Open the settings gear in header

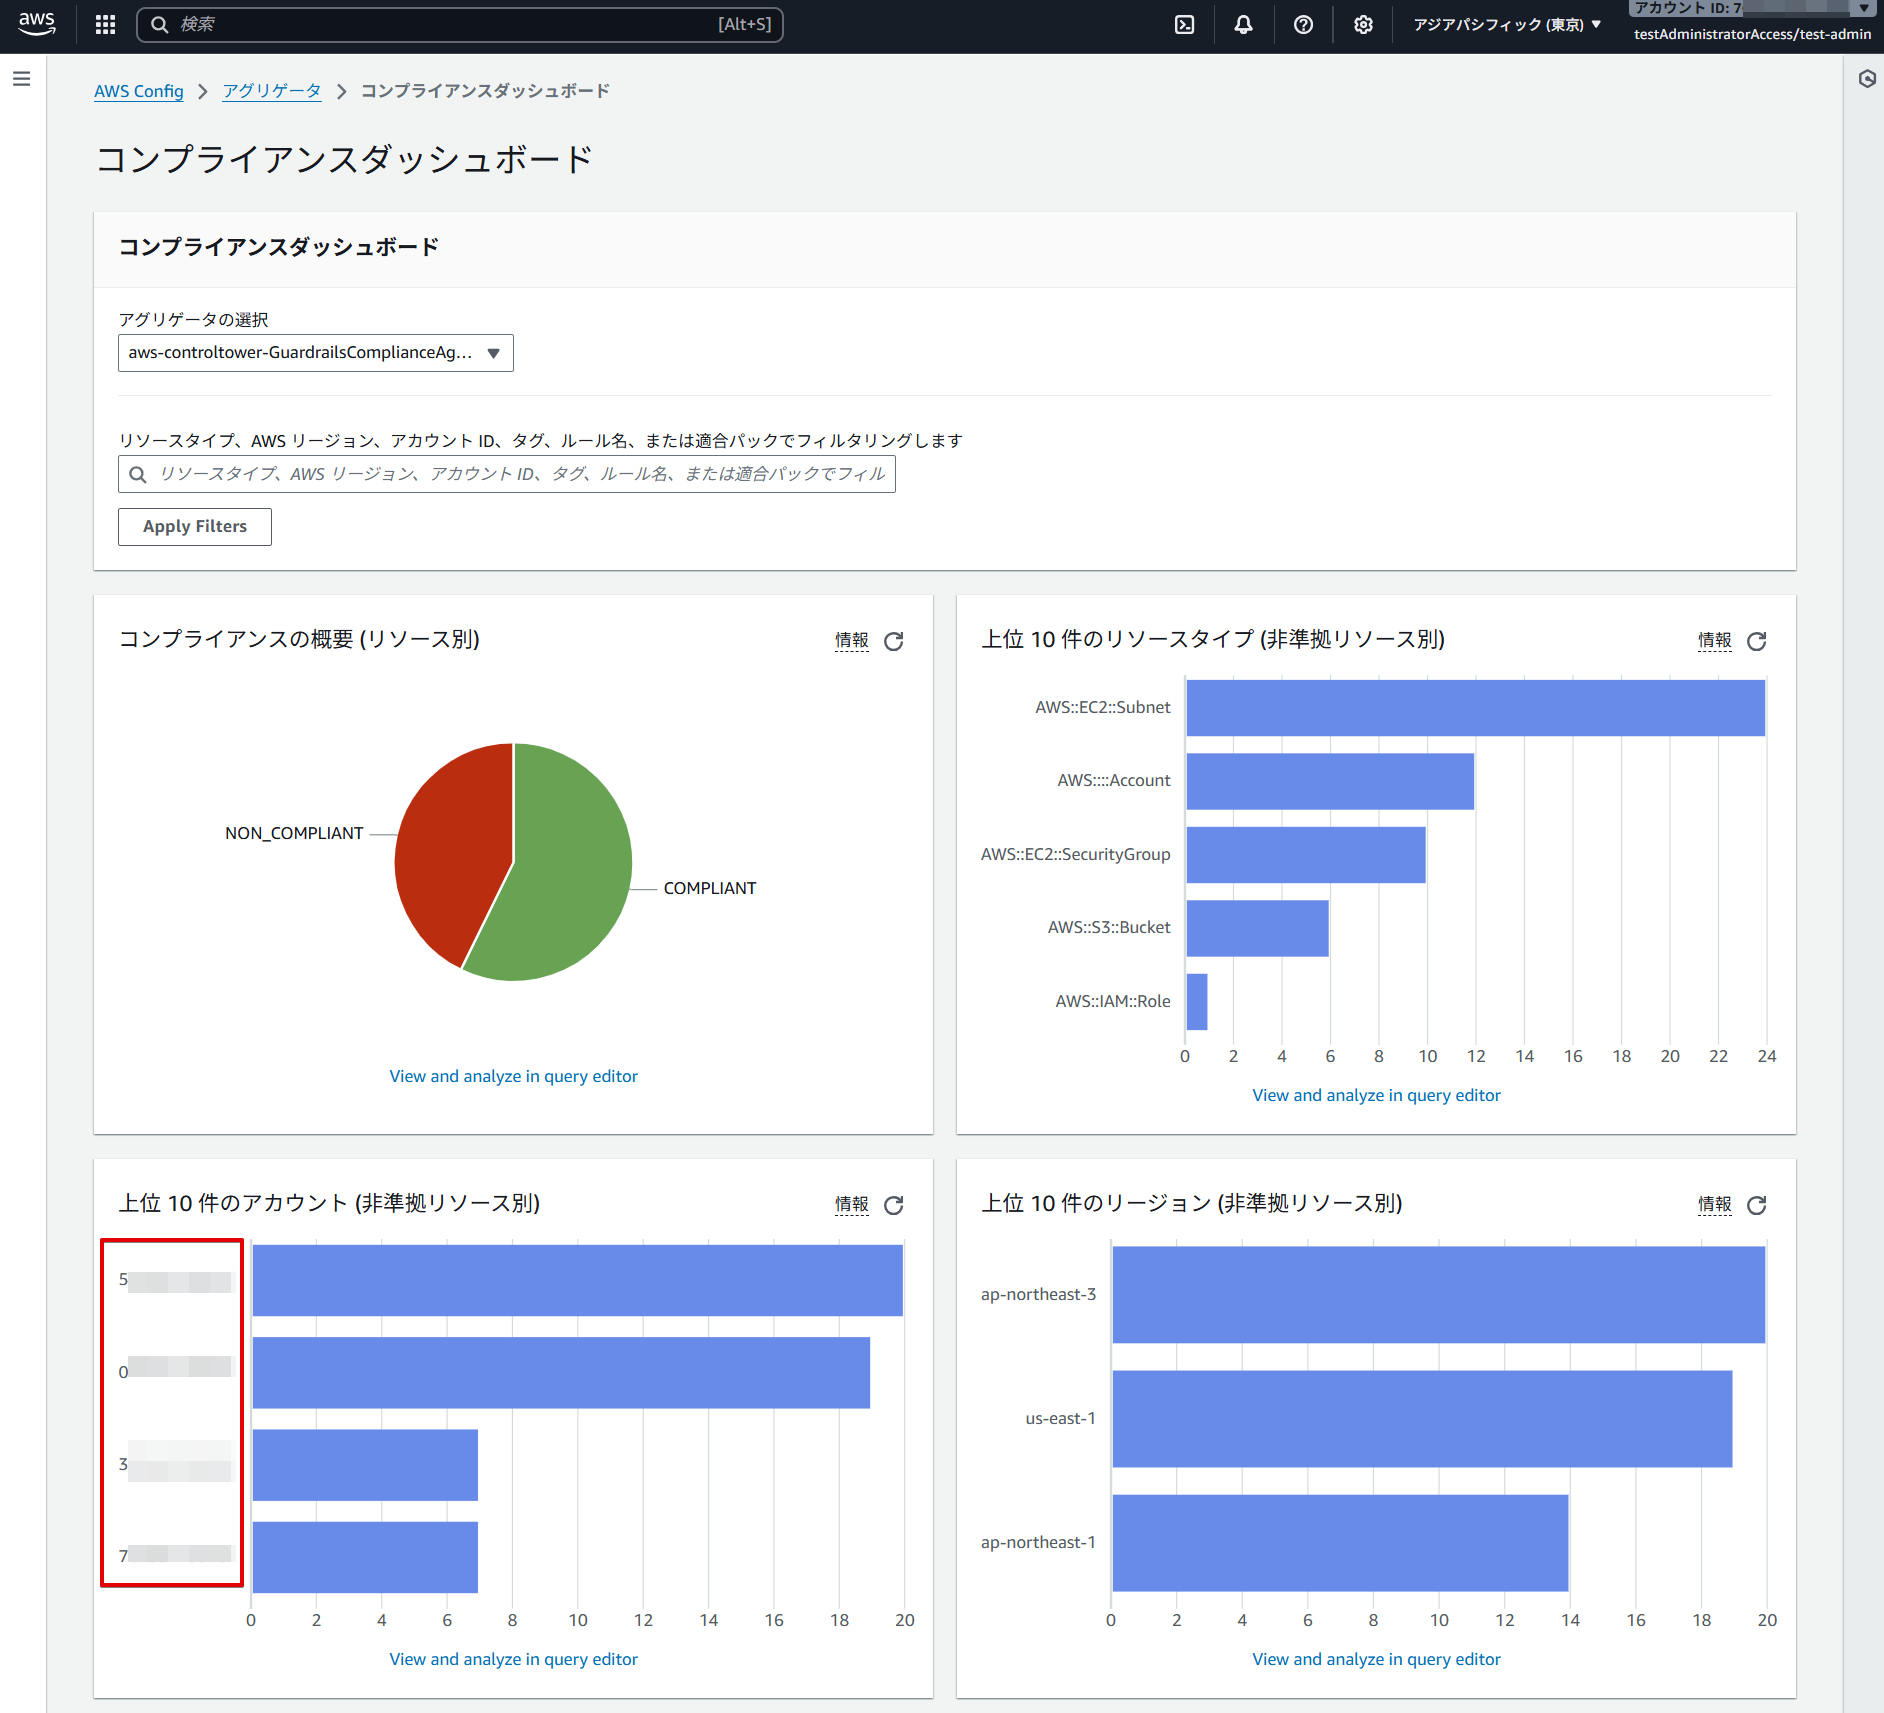[x=1363, y=25]
